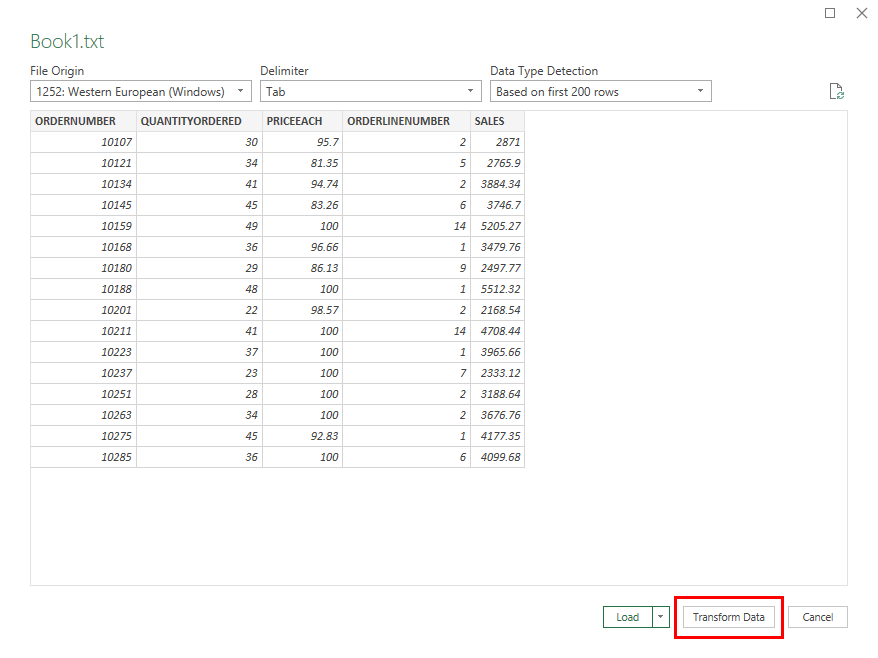Click order number cell 10107

(83, 142)
